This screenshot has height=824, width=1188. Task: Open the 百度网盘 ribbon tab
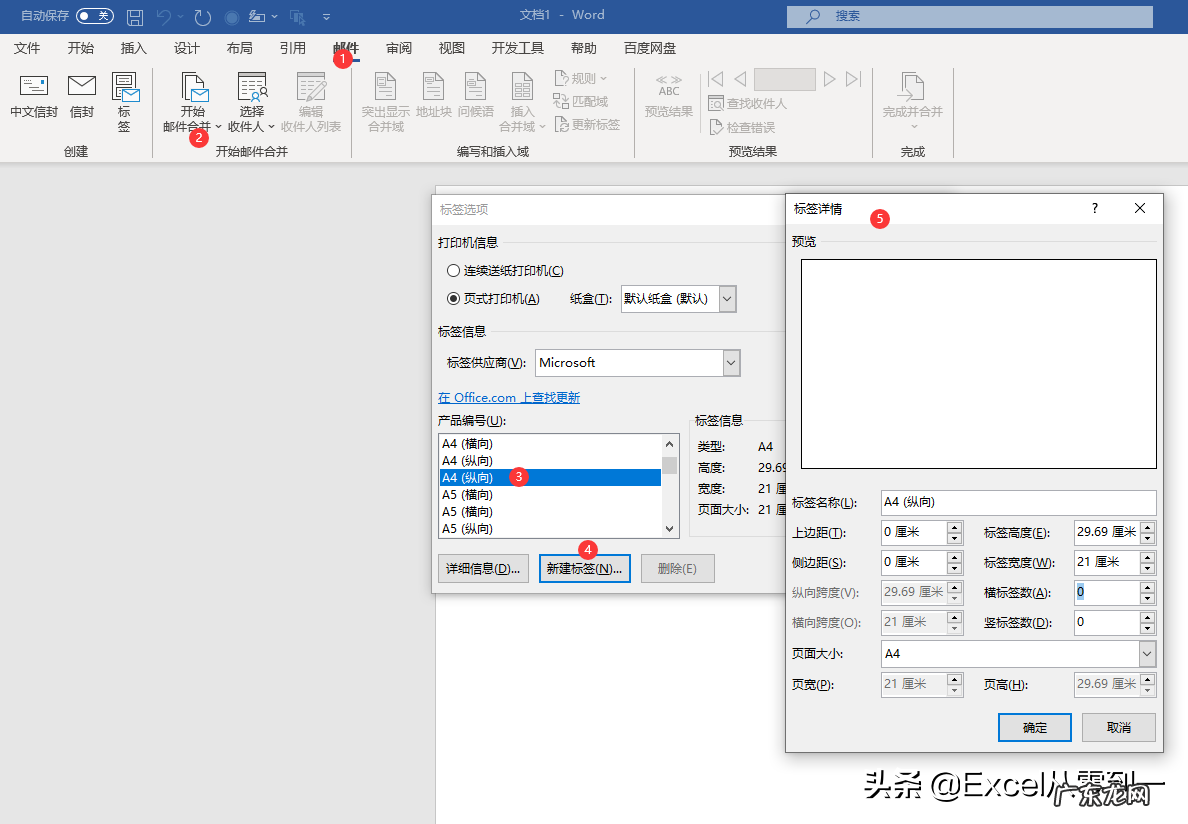pos(649,47)
